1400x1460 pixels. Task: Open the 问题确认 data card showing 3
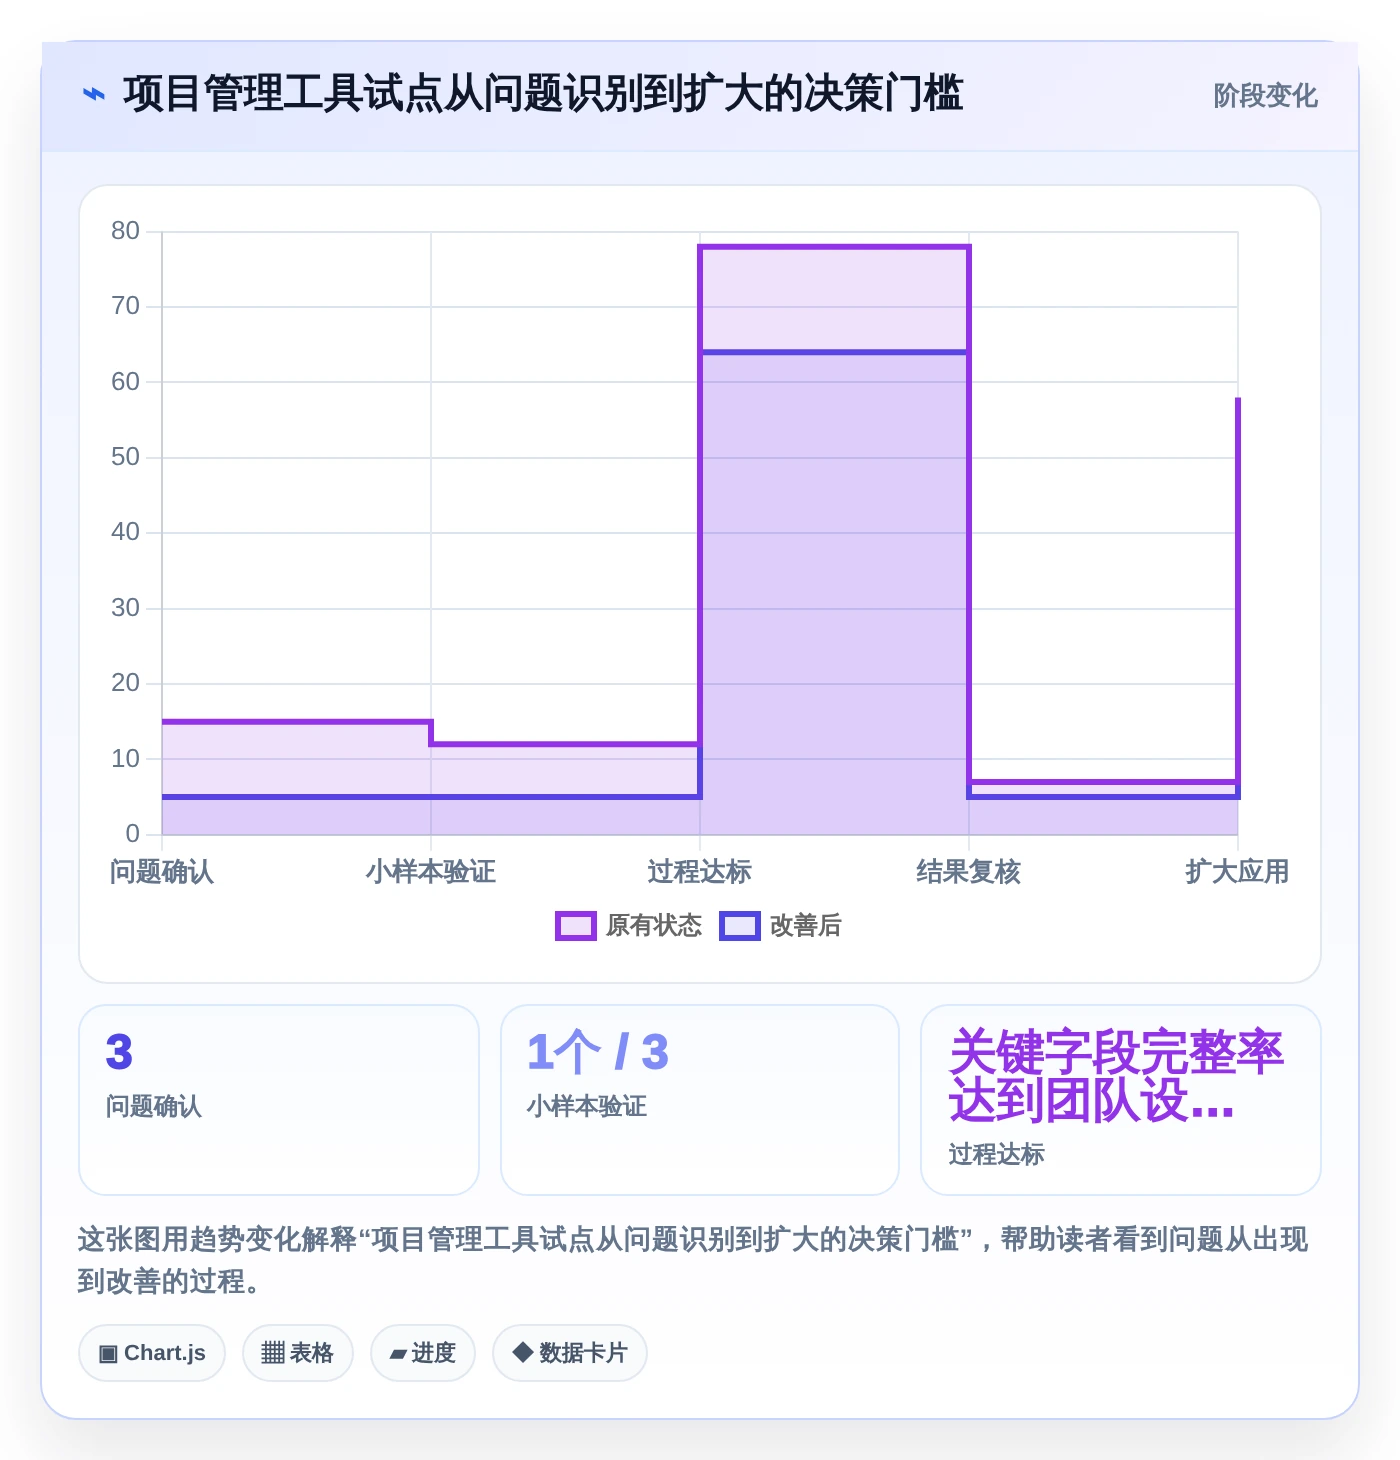[279, 1100]
